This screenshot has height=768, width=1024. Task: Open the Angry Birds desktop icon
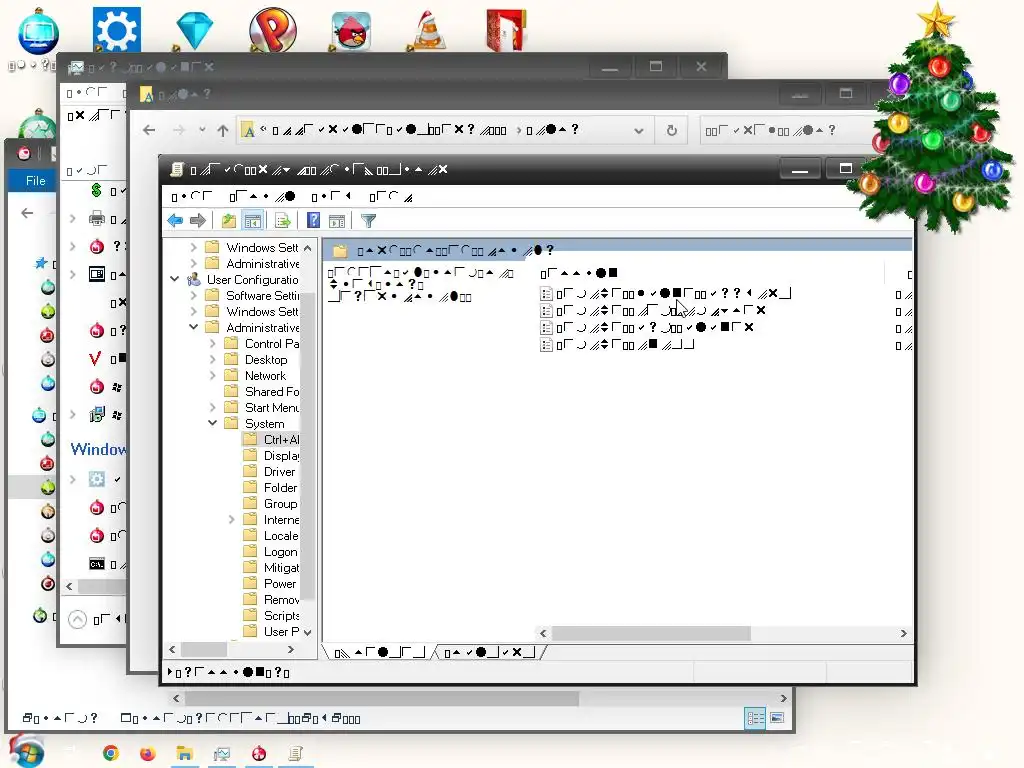[351, 31]
